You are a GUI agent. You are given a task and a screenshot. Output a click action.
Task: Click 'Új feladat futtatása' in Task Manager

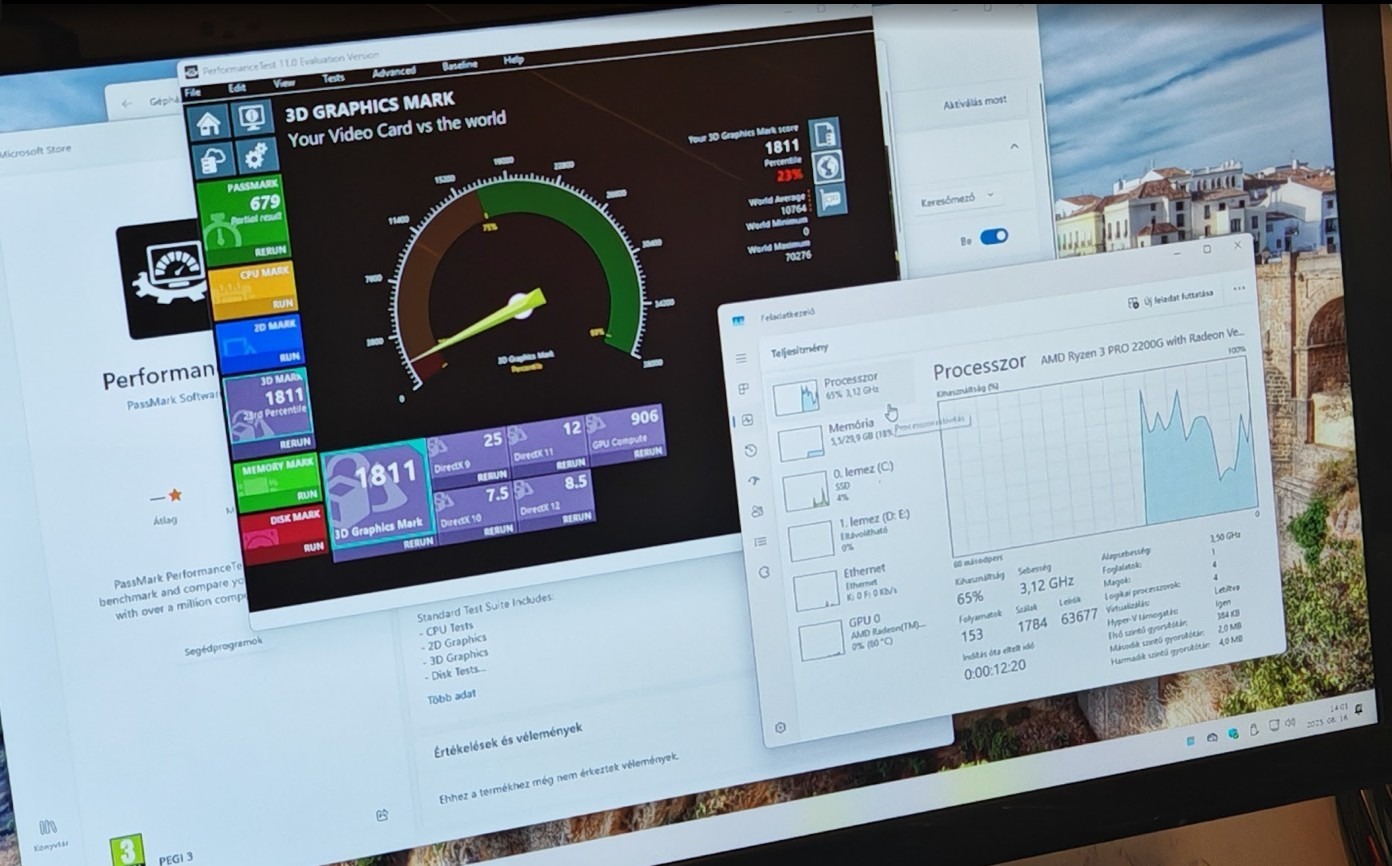point(1170,298)
